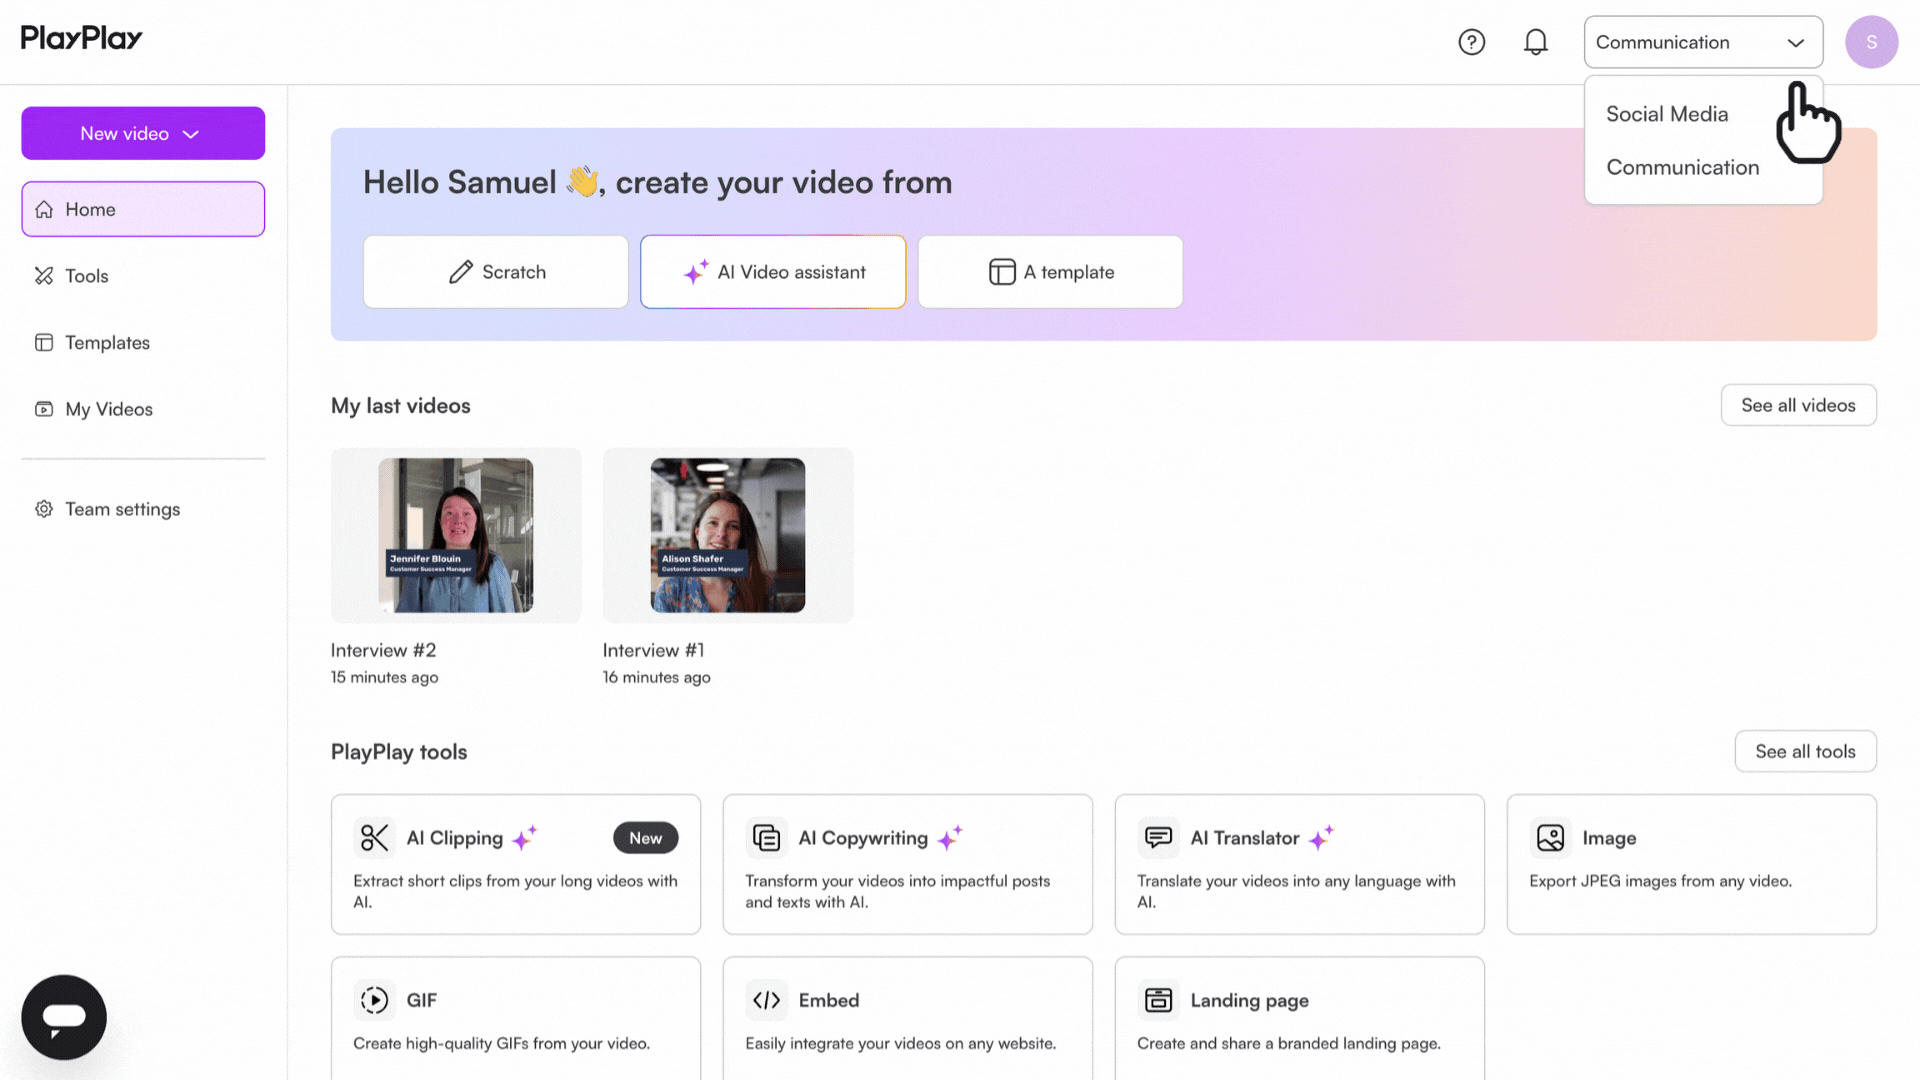Open the help question mark icon
The width and height of the screenshot is (1920, 1080).
1471,42
